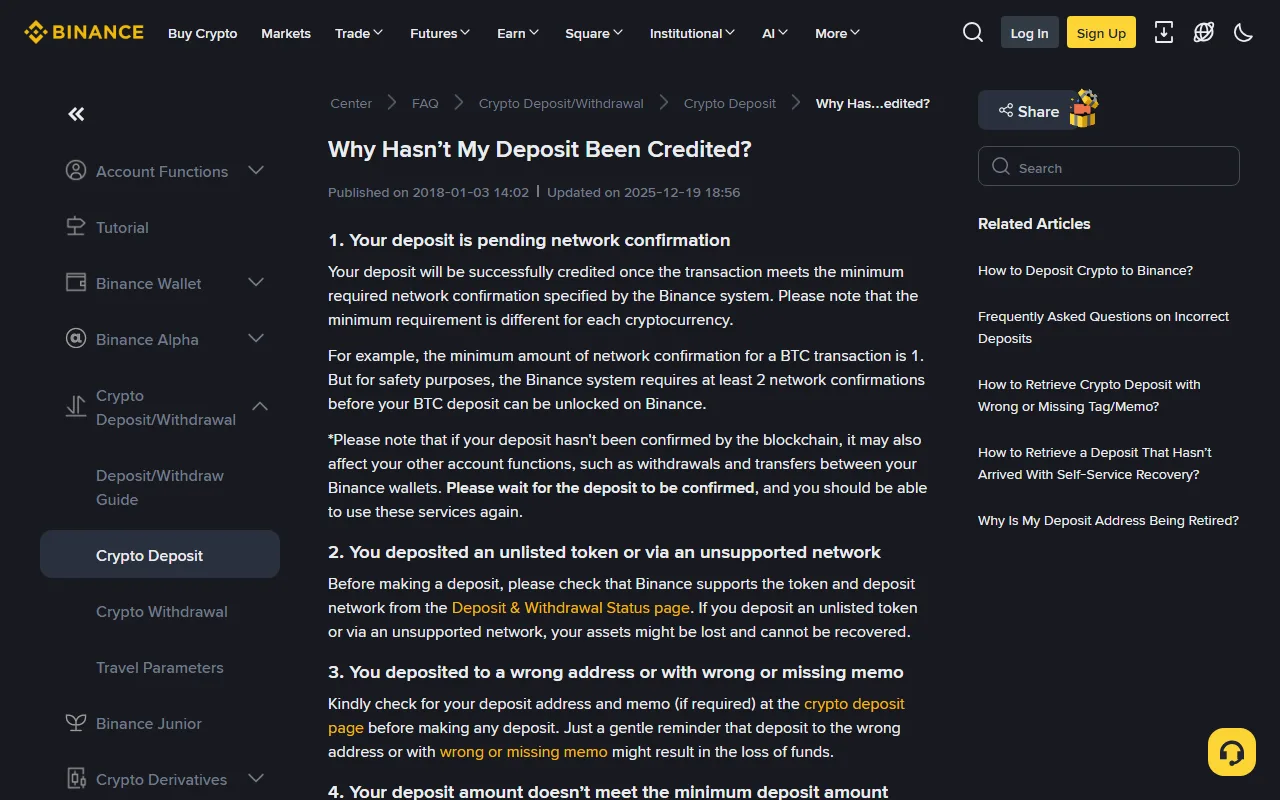This screenshot has width=1280, height=800.
Task: Click Crypto Deposit breadcrumb
Action: pyautogui.click(x=730, y=103)
